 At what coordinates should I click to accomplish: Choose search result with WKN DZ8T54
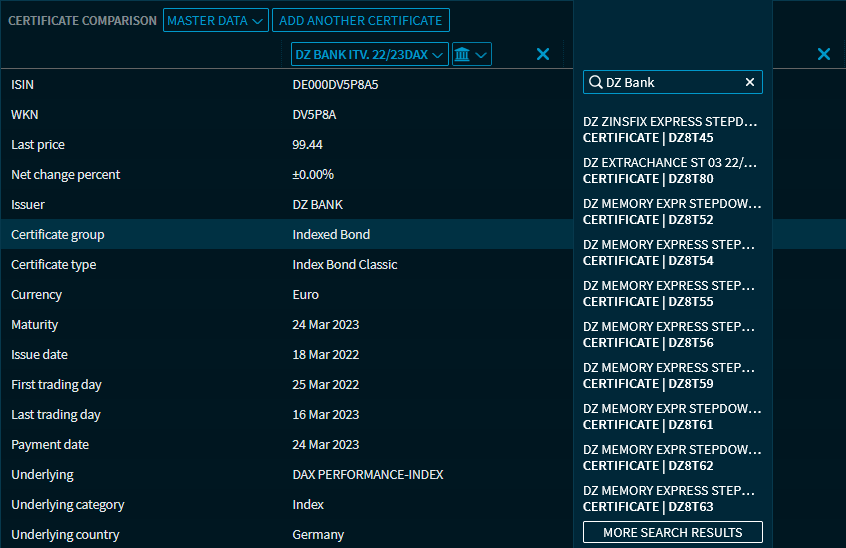tap(670, 253)
